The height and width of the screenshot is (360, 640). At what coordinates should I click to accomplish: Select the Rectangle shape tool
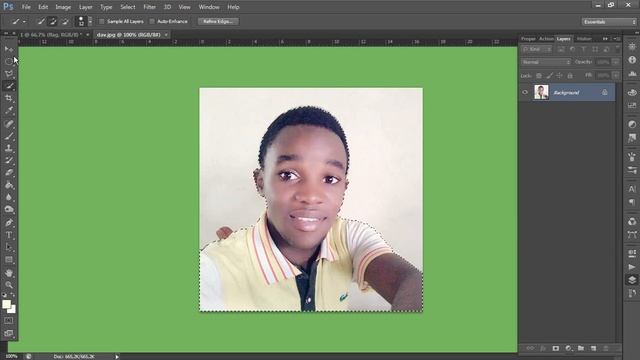coord(9,260)
